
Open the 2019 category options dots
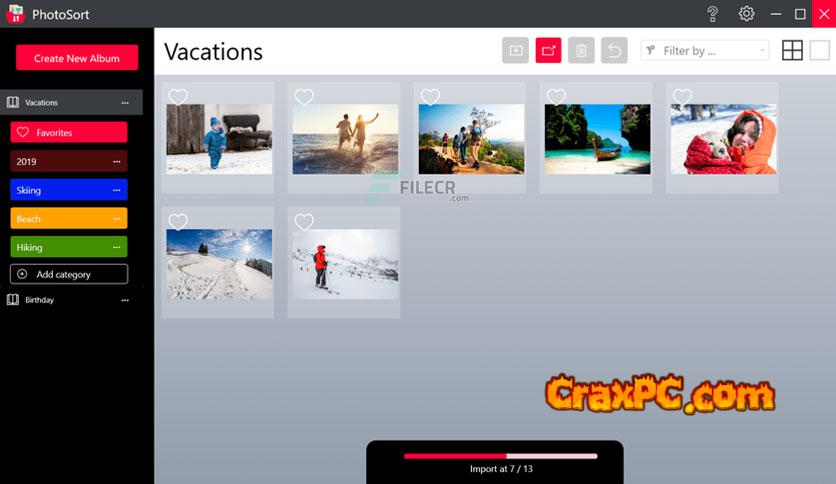(117, 162)
